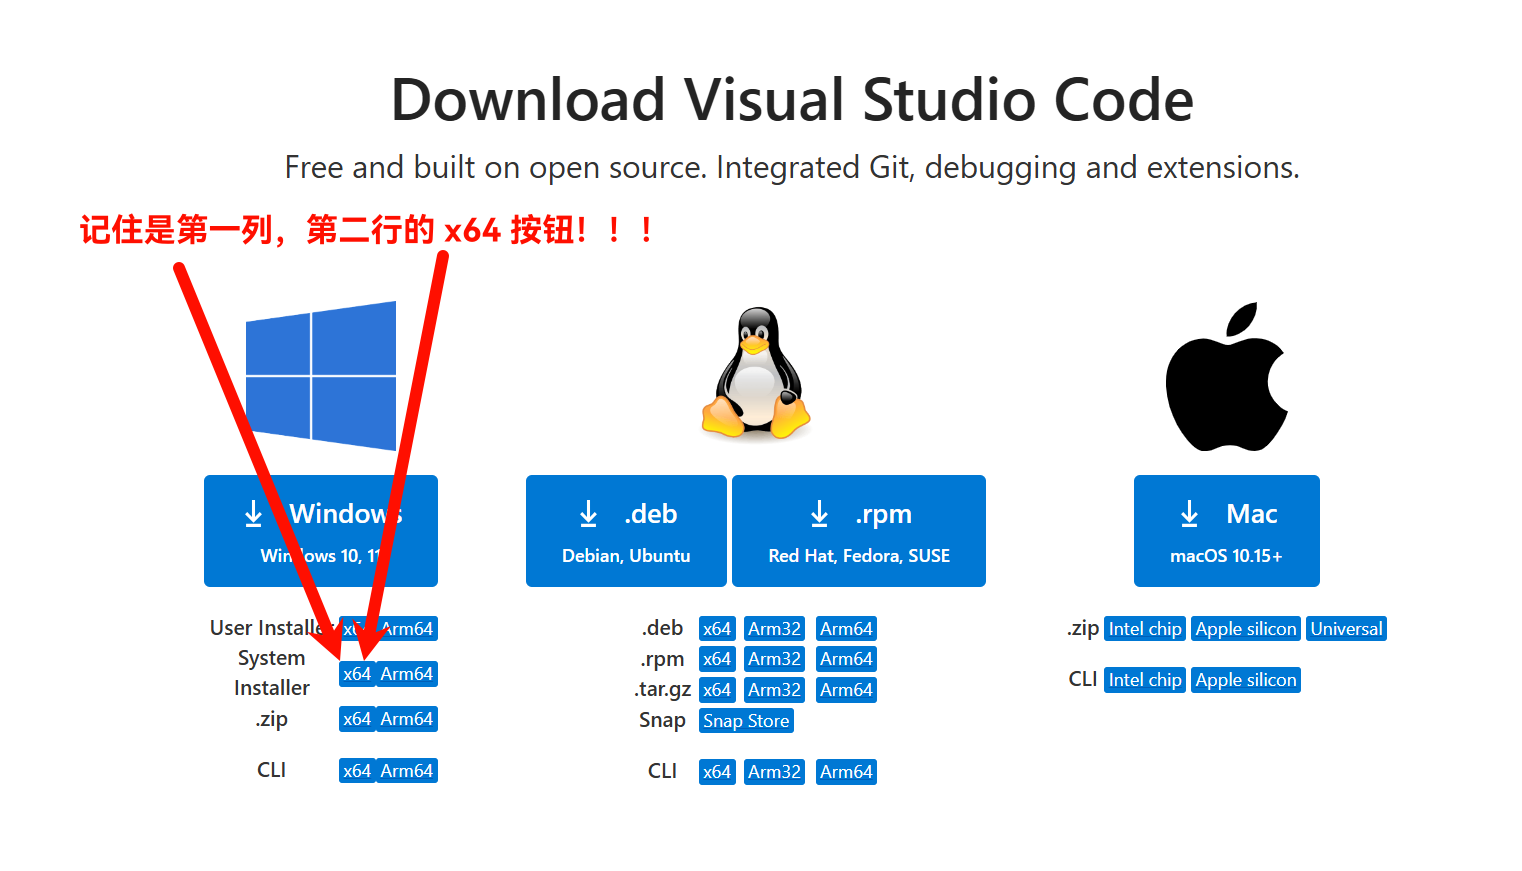
Task: Download Linux .rpm Arm64 package
Action: pyautogui.click(x=846, y=659)
